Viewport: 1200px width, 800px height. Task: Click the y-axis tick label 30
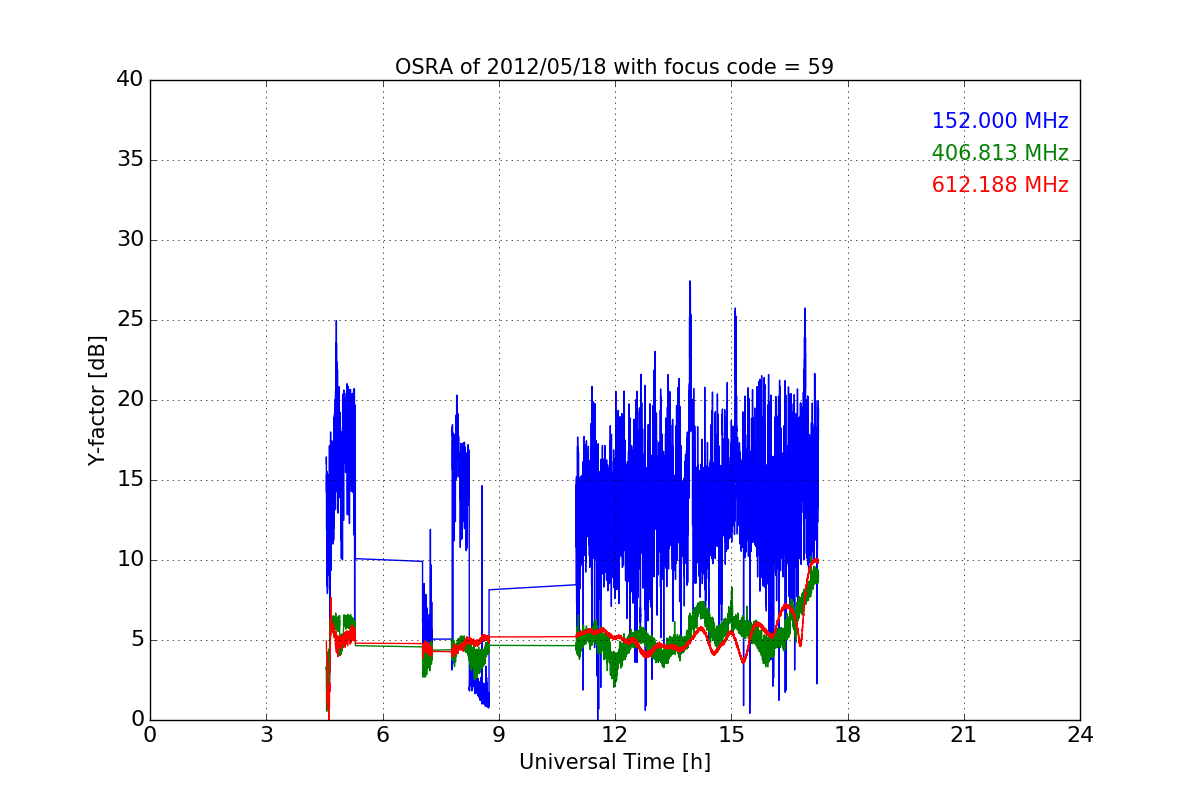130,240
